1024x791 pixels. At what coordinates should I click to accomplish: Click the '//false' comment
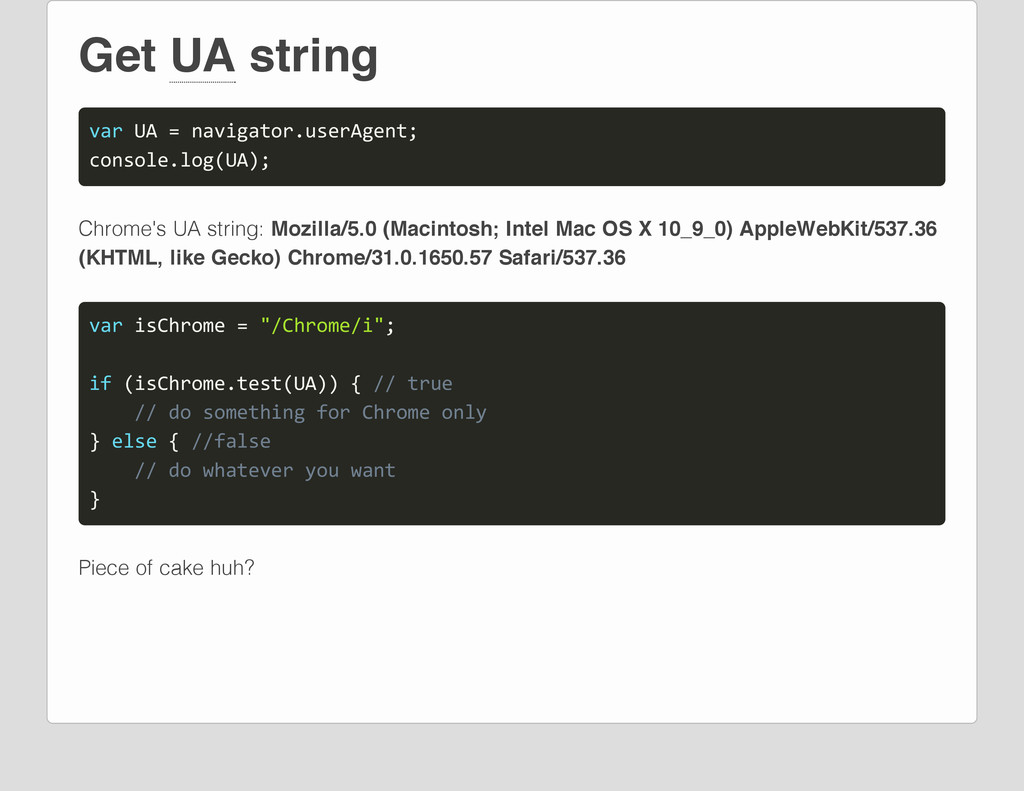(231, 442)
